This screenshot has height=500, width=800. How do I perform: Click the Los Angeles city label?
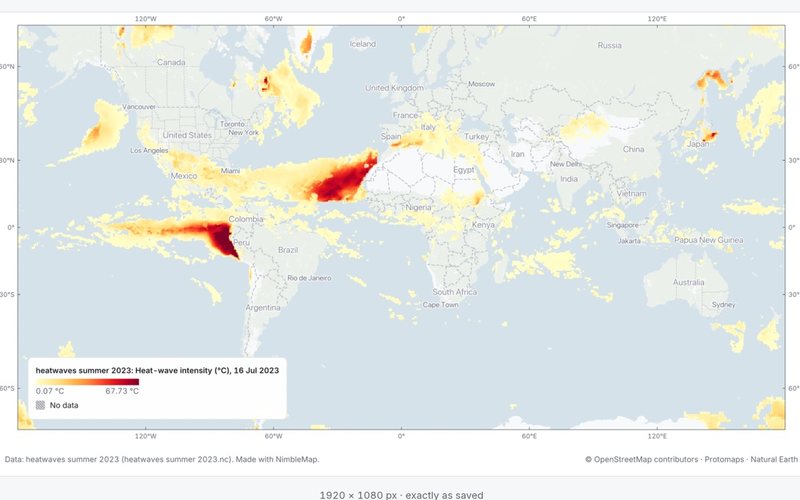point(149,151)
